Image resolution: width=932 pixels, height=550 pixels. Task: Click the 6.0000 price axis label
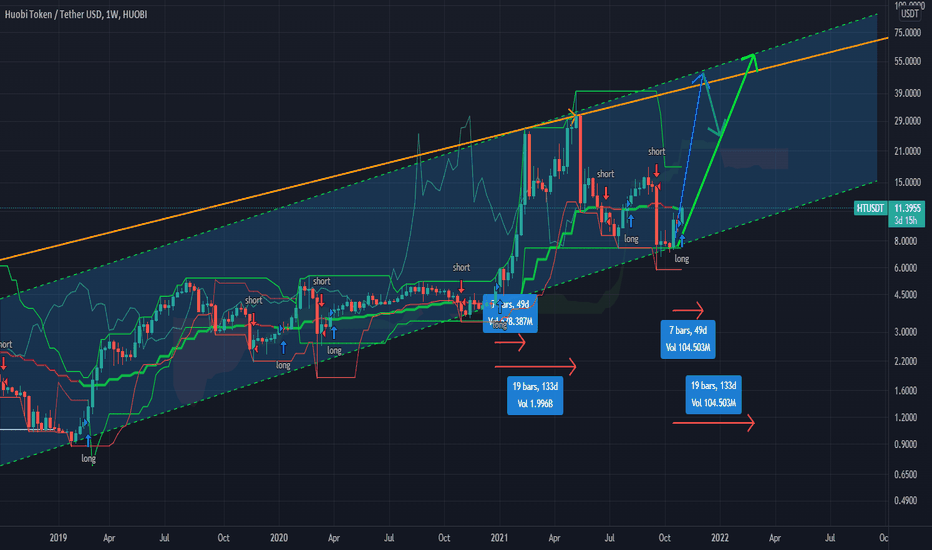905,268
